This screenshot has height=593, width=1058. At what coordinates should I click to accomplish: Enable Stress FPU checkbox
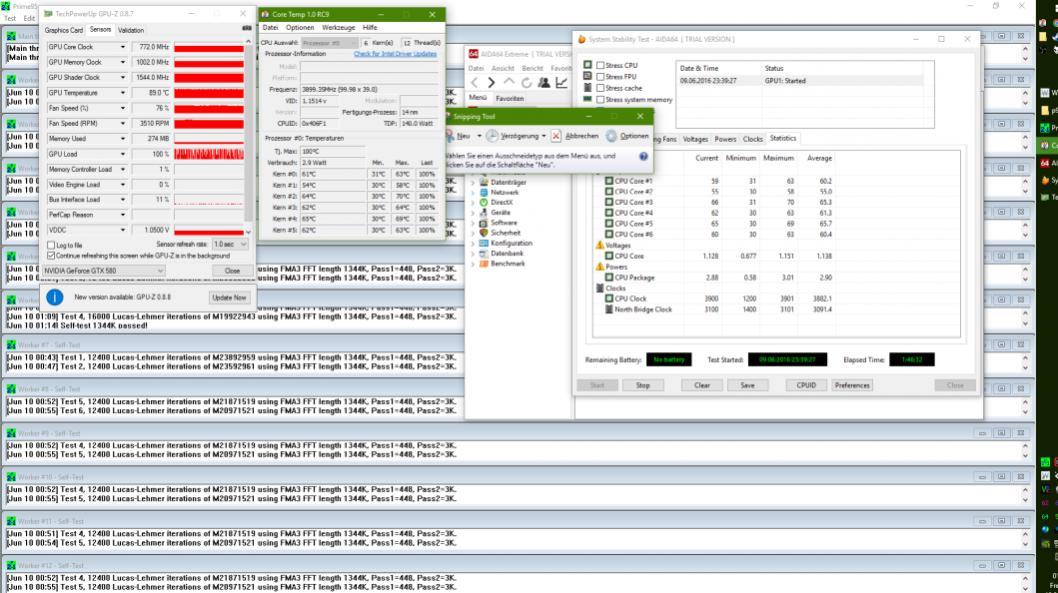click(600, 77)
